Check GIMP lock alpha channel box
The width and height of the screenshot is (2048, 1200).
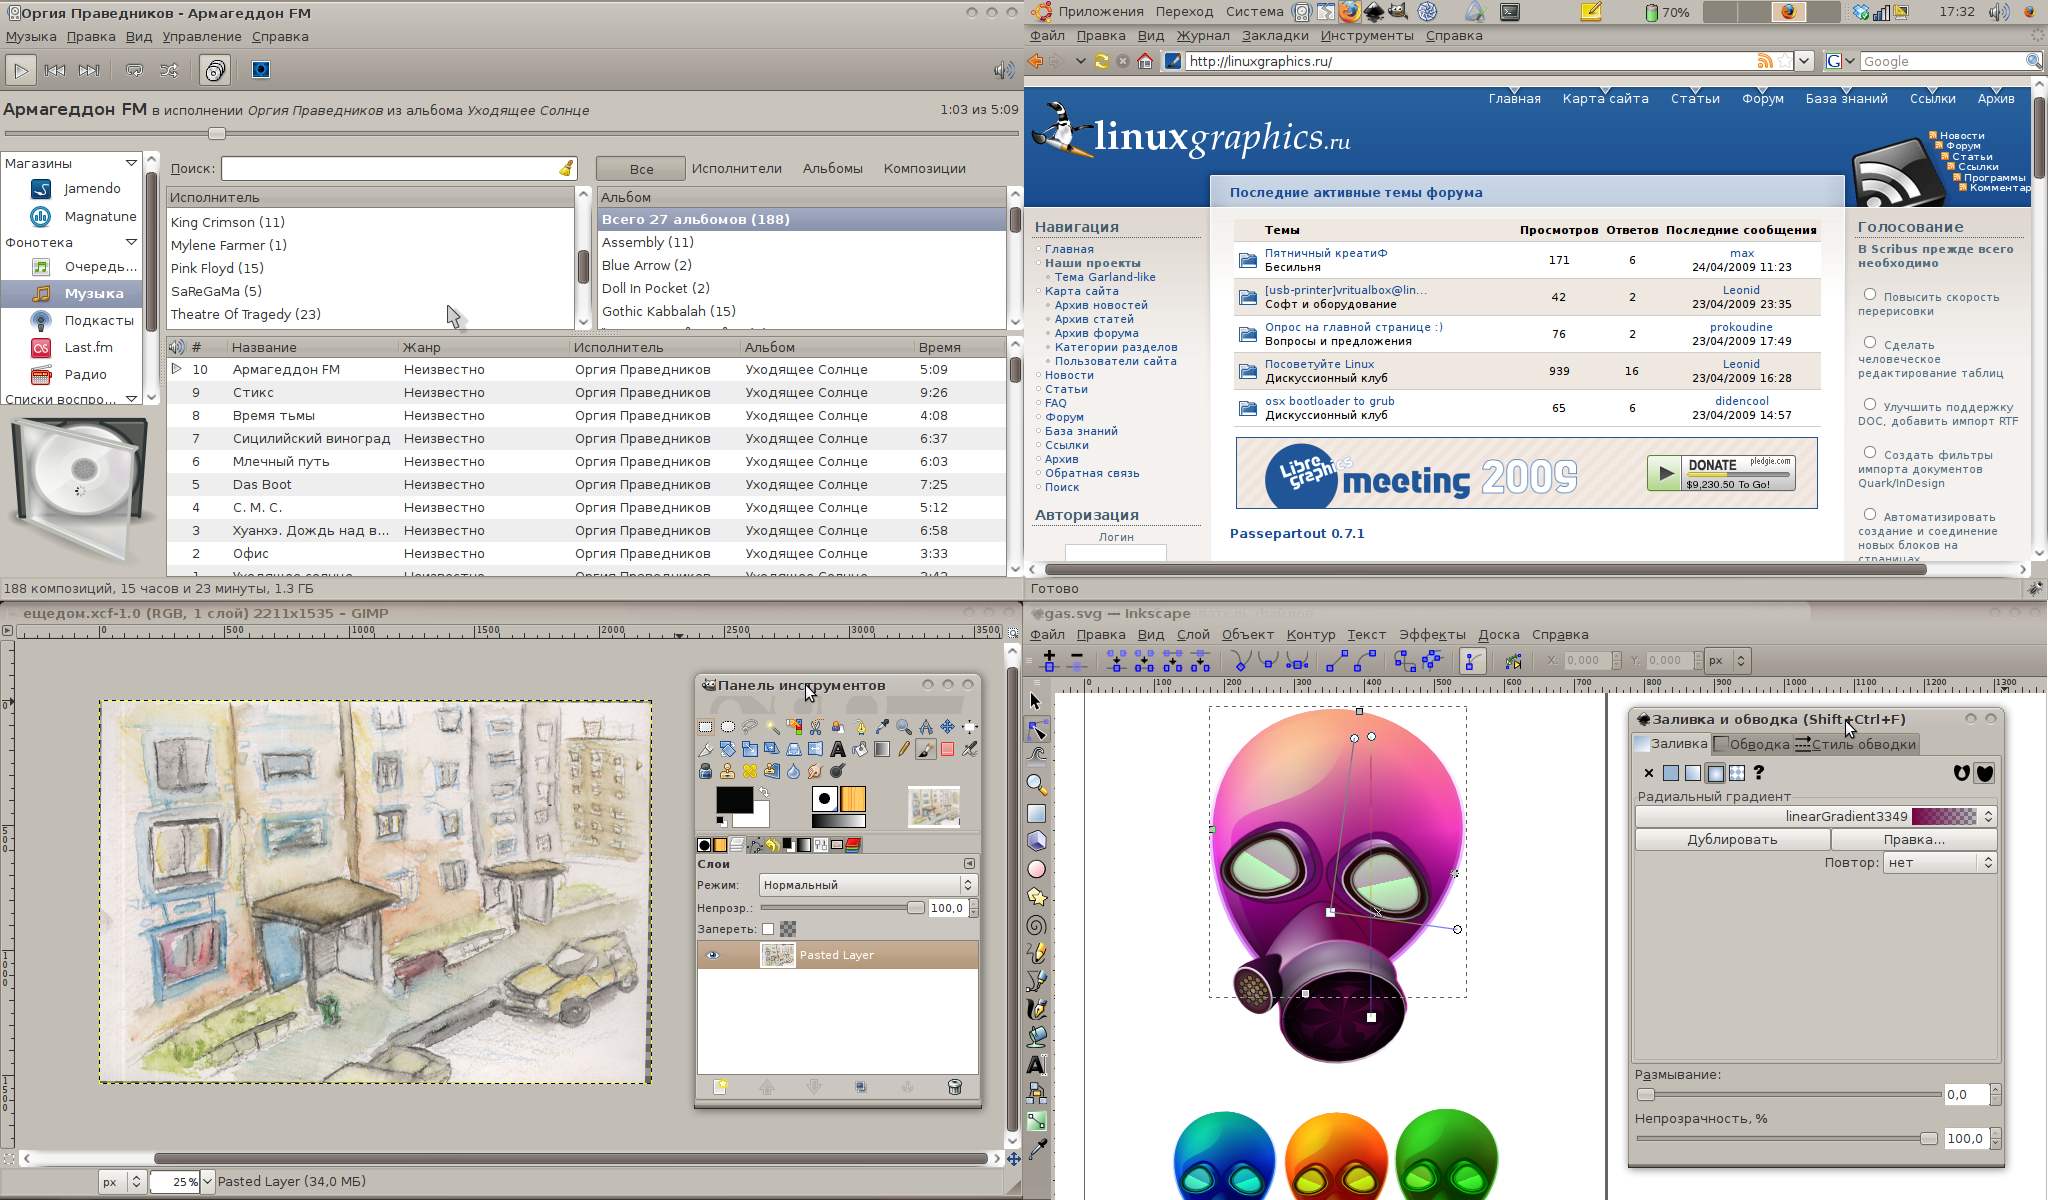[x=768, y=929]
